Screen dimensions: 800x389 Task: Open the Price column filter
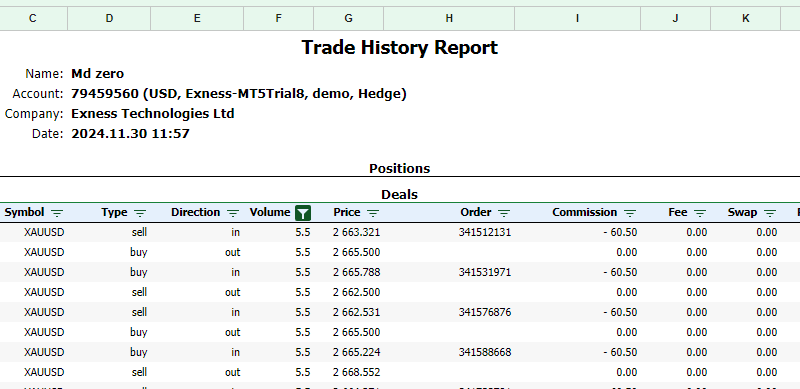tap(373, 213)
